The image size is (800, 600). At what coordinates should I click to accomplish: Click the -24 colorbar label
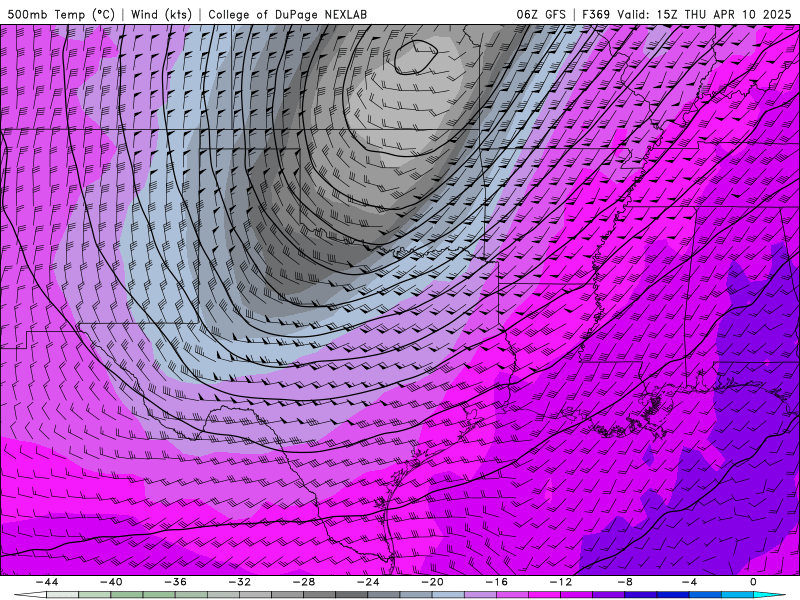point(368,582)
